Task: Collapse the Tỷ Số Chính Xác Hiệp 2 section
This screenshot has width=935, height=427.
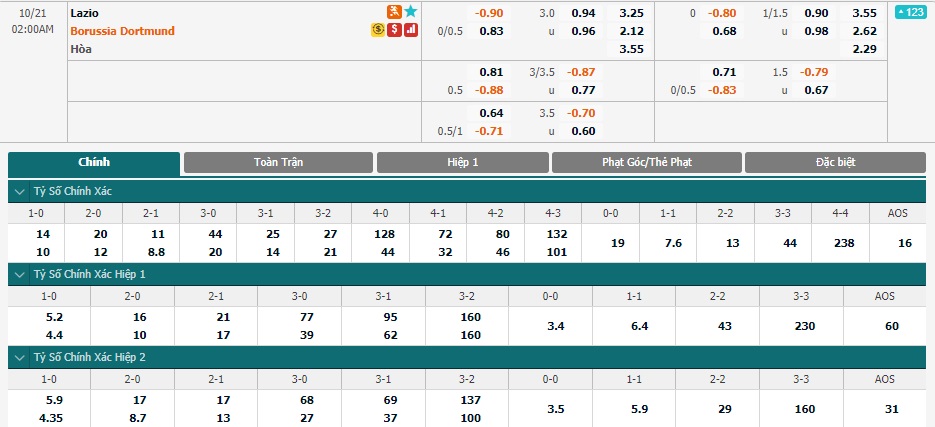Action: (20, 358)
